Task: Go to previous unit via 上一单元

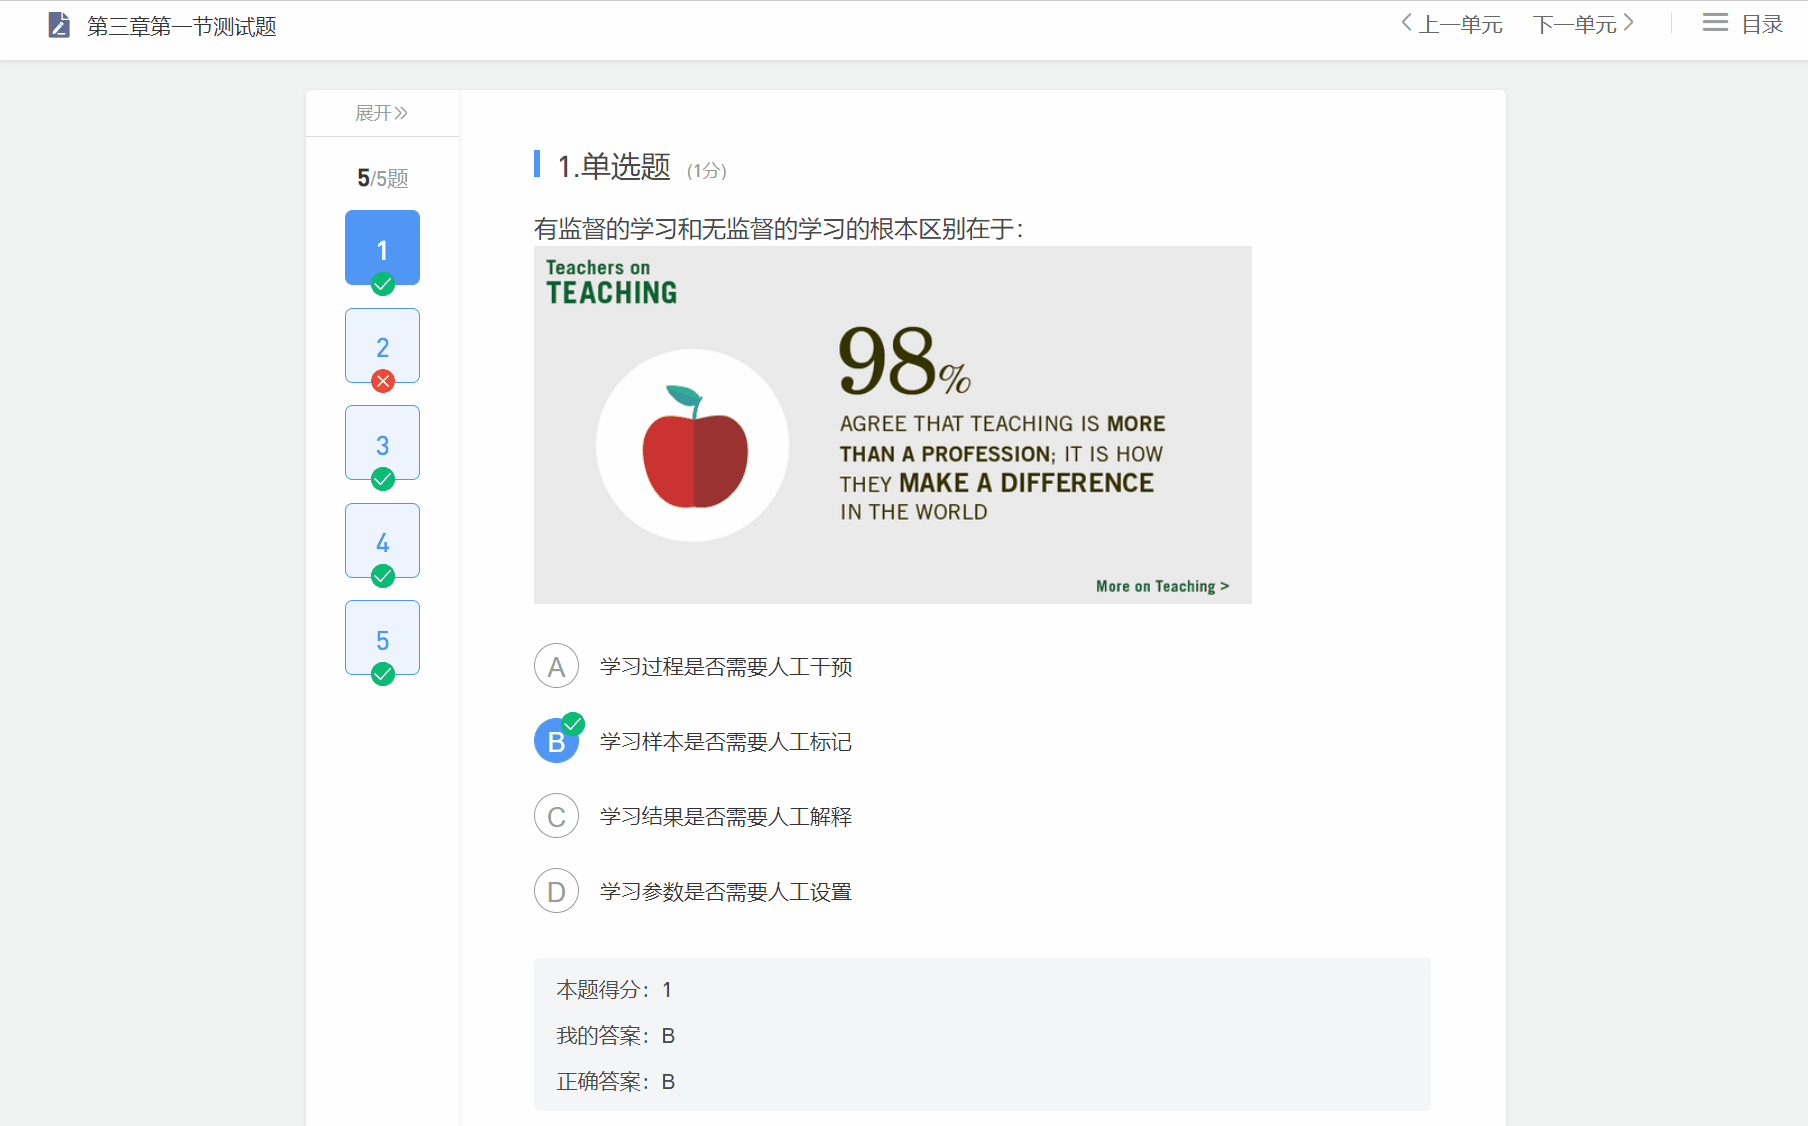Action: [x=1452, y=24]
